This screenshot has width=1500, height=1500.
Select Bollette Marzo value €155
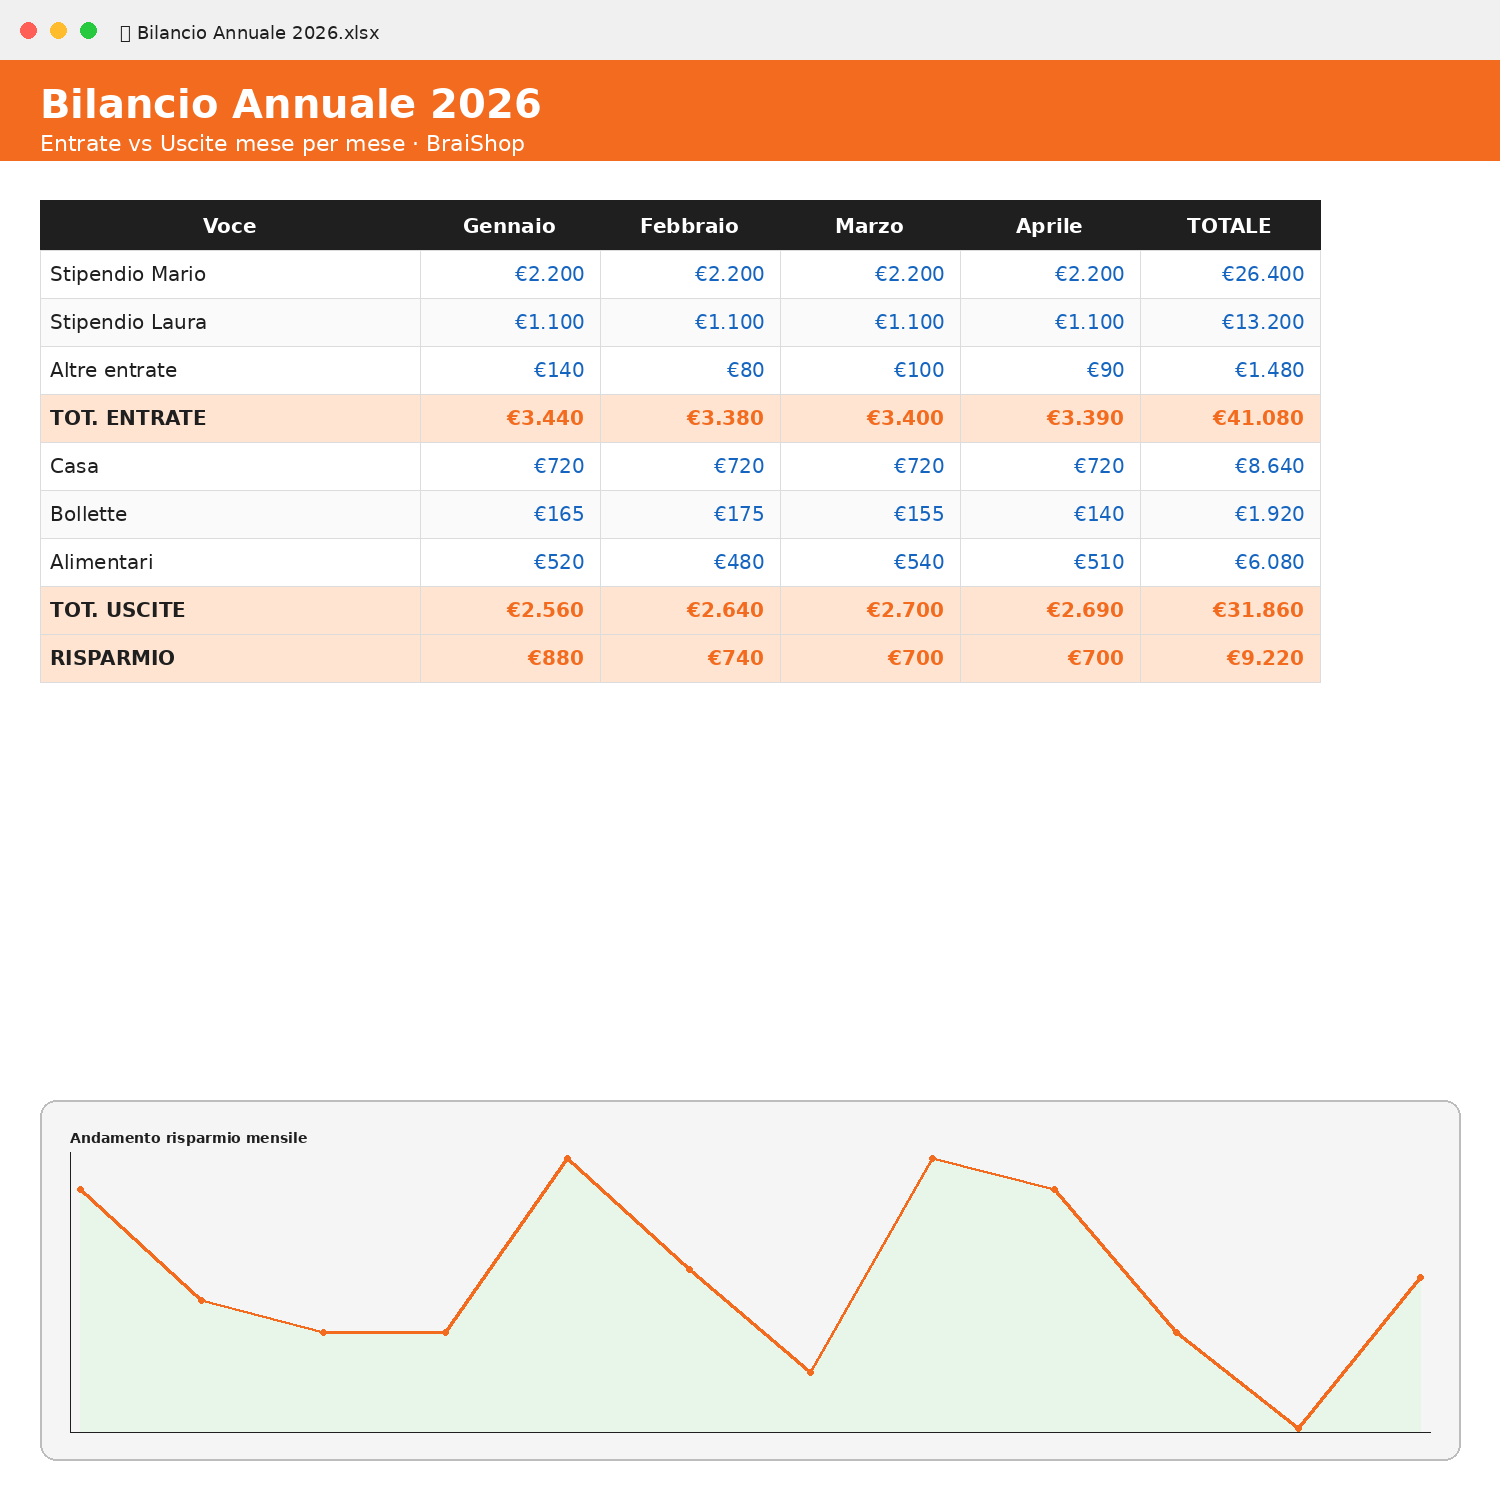coord(870,514)
